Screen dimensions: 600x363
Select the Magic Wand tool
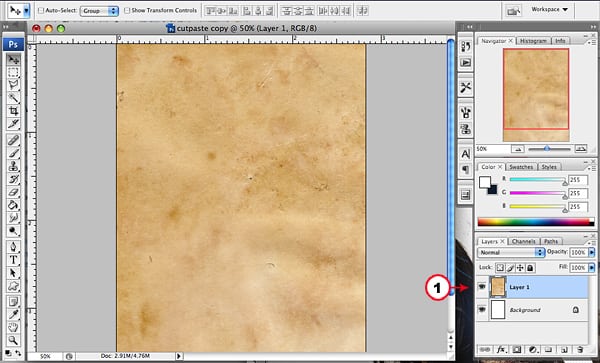pos(13,98)
